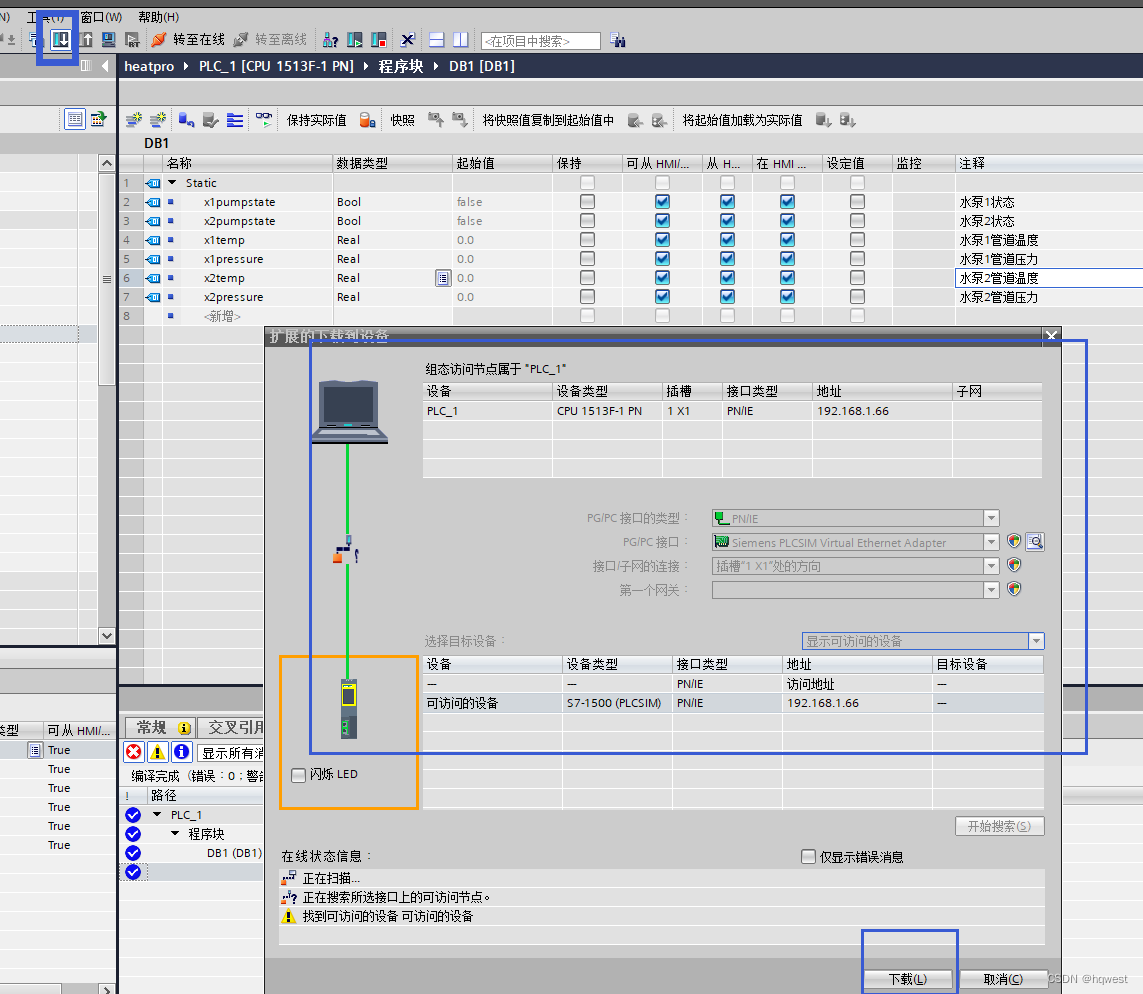This screenshot has width=1143, height=994.
Task: Click the scroll up arrow in the project tree
Action: 107,163
